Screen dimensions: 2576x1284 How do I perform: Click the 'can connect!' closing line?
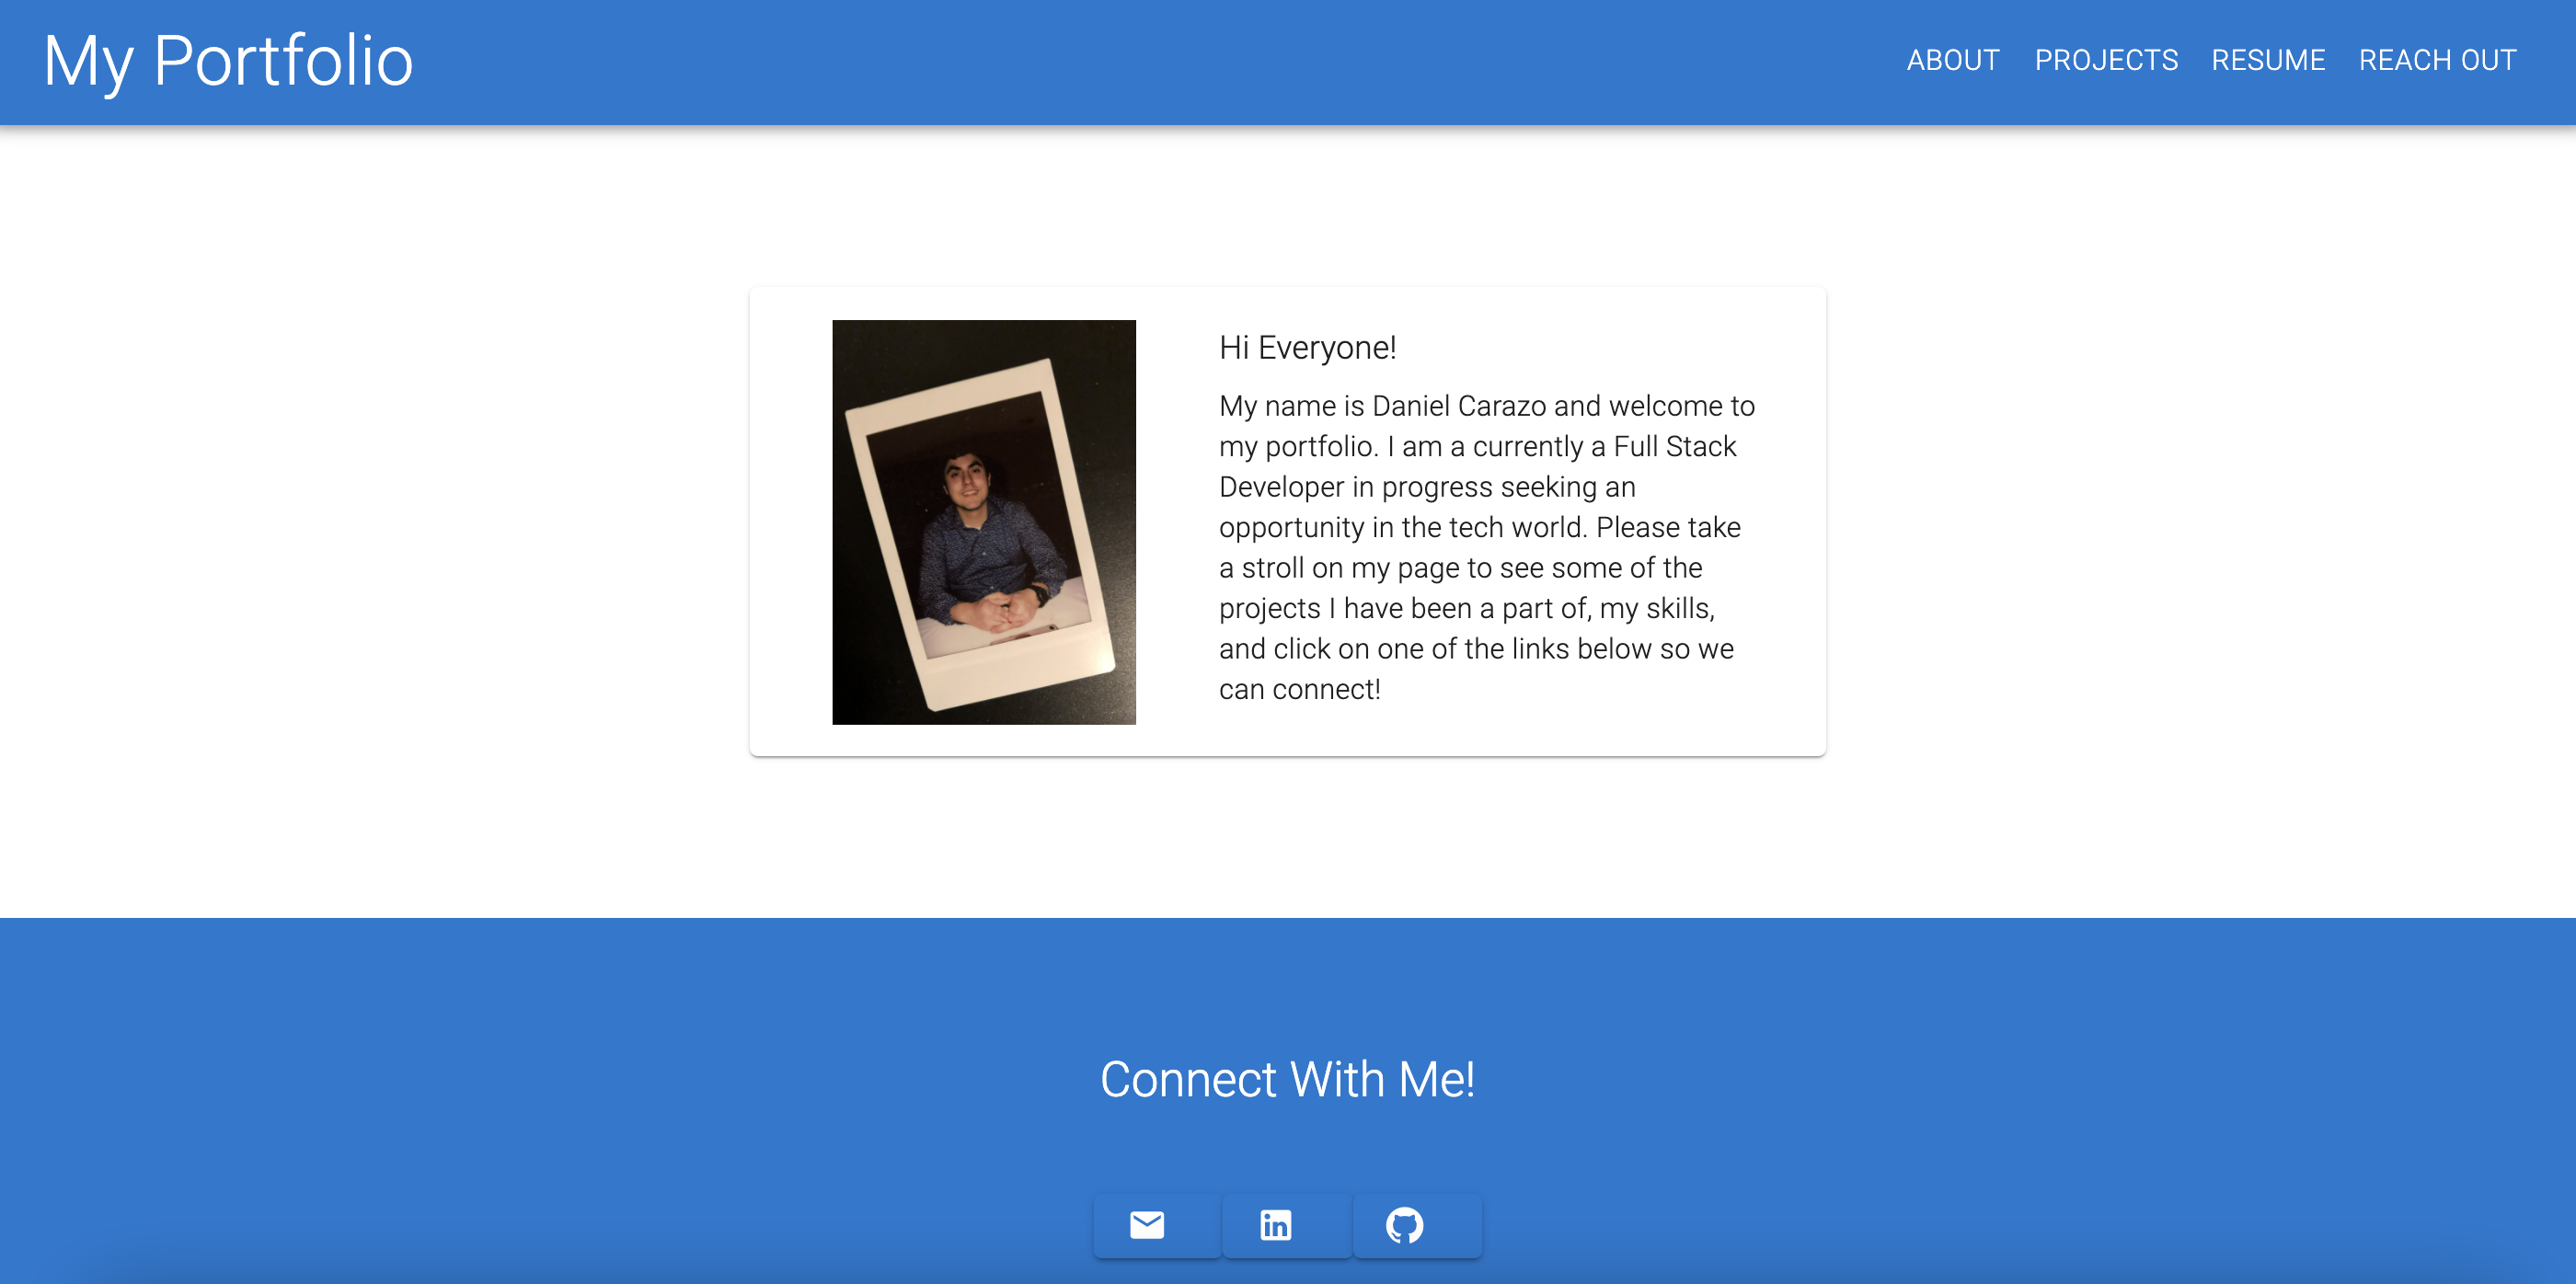point(1299,689)
